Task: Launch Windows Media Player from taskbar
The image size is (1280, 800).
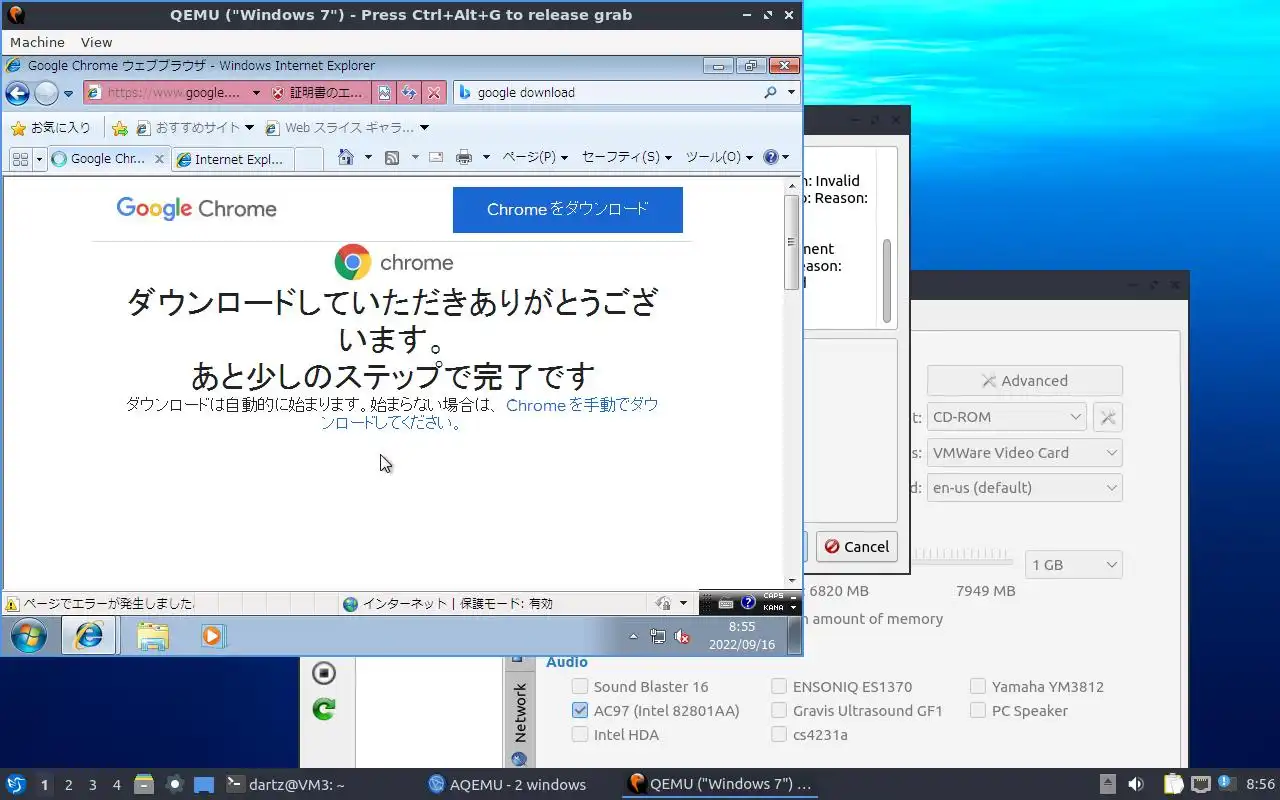Action: pyautogui.click(x=213, y=635)
